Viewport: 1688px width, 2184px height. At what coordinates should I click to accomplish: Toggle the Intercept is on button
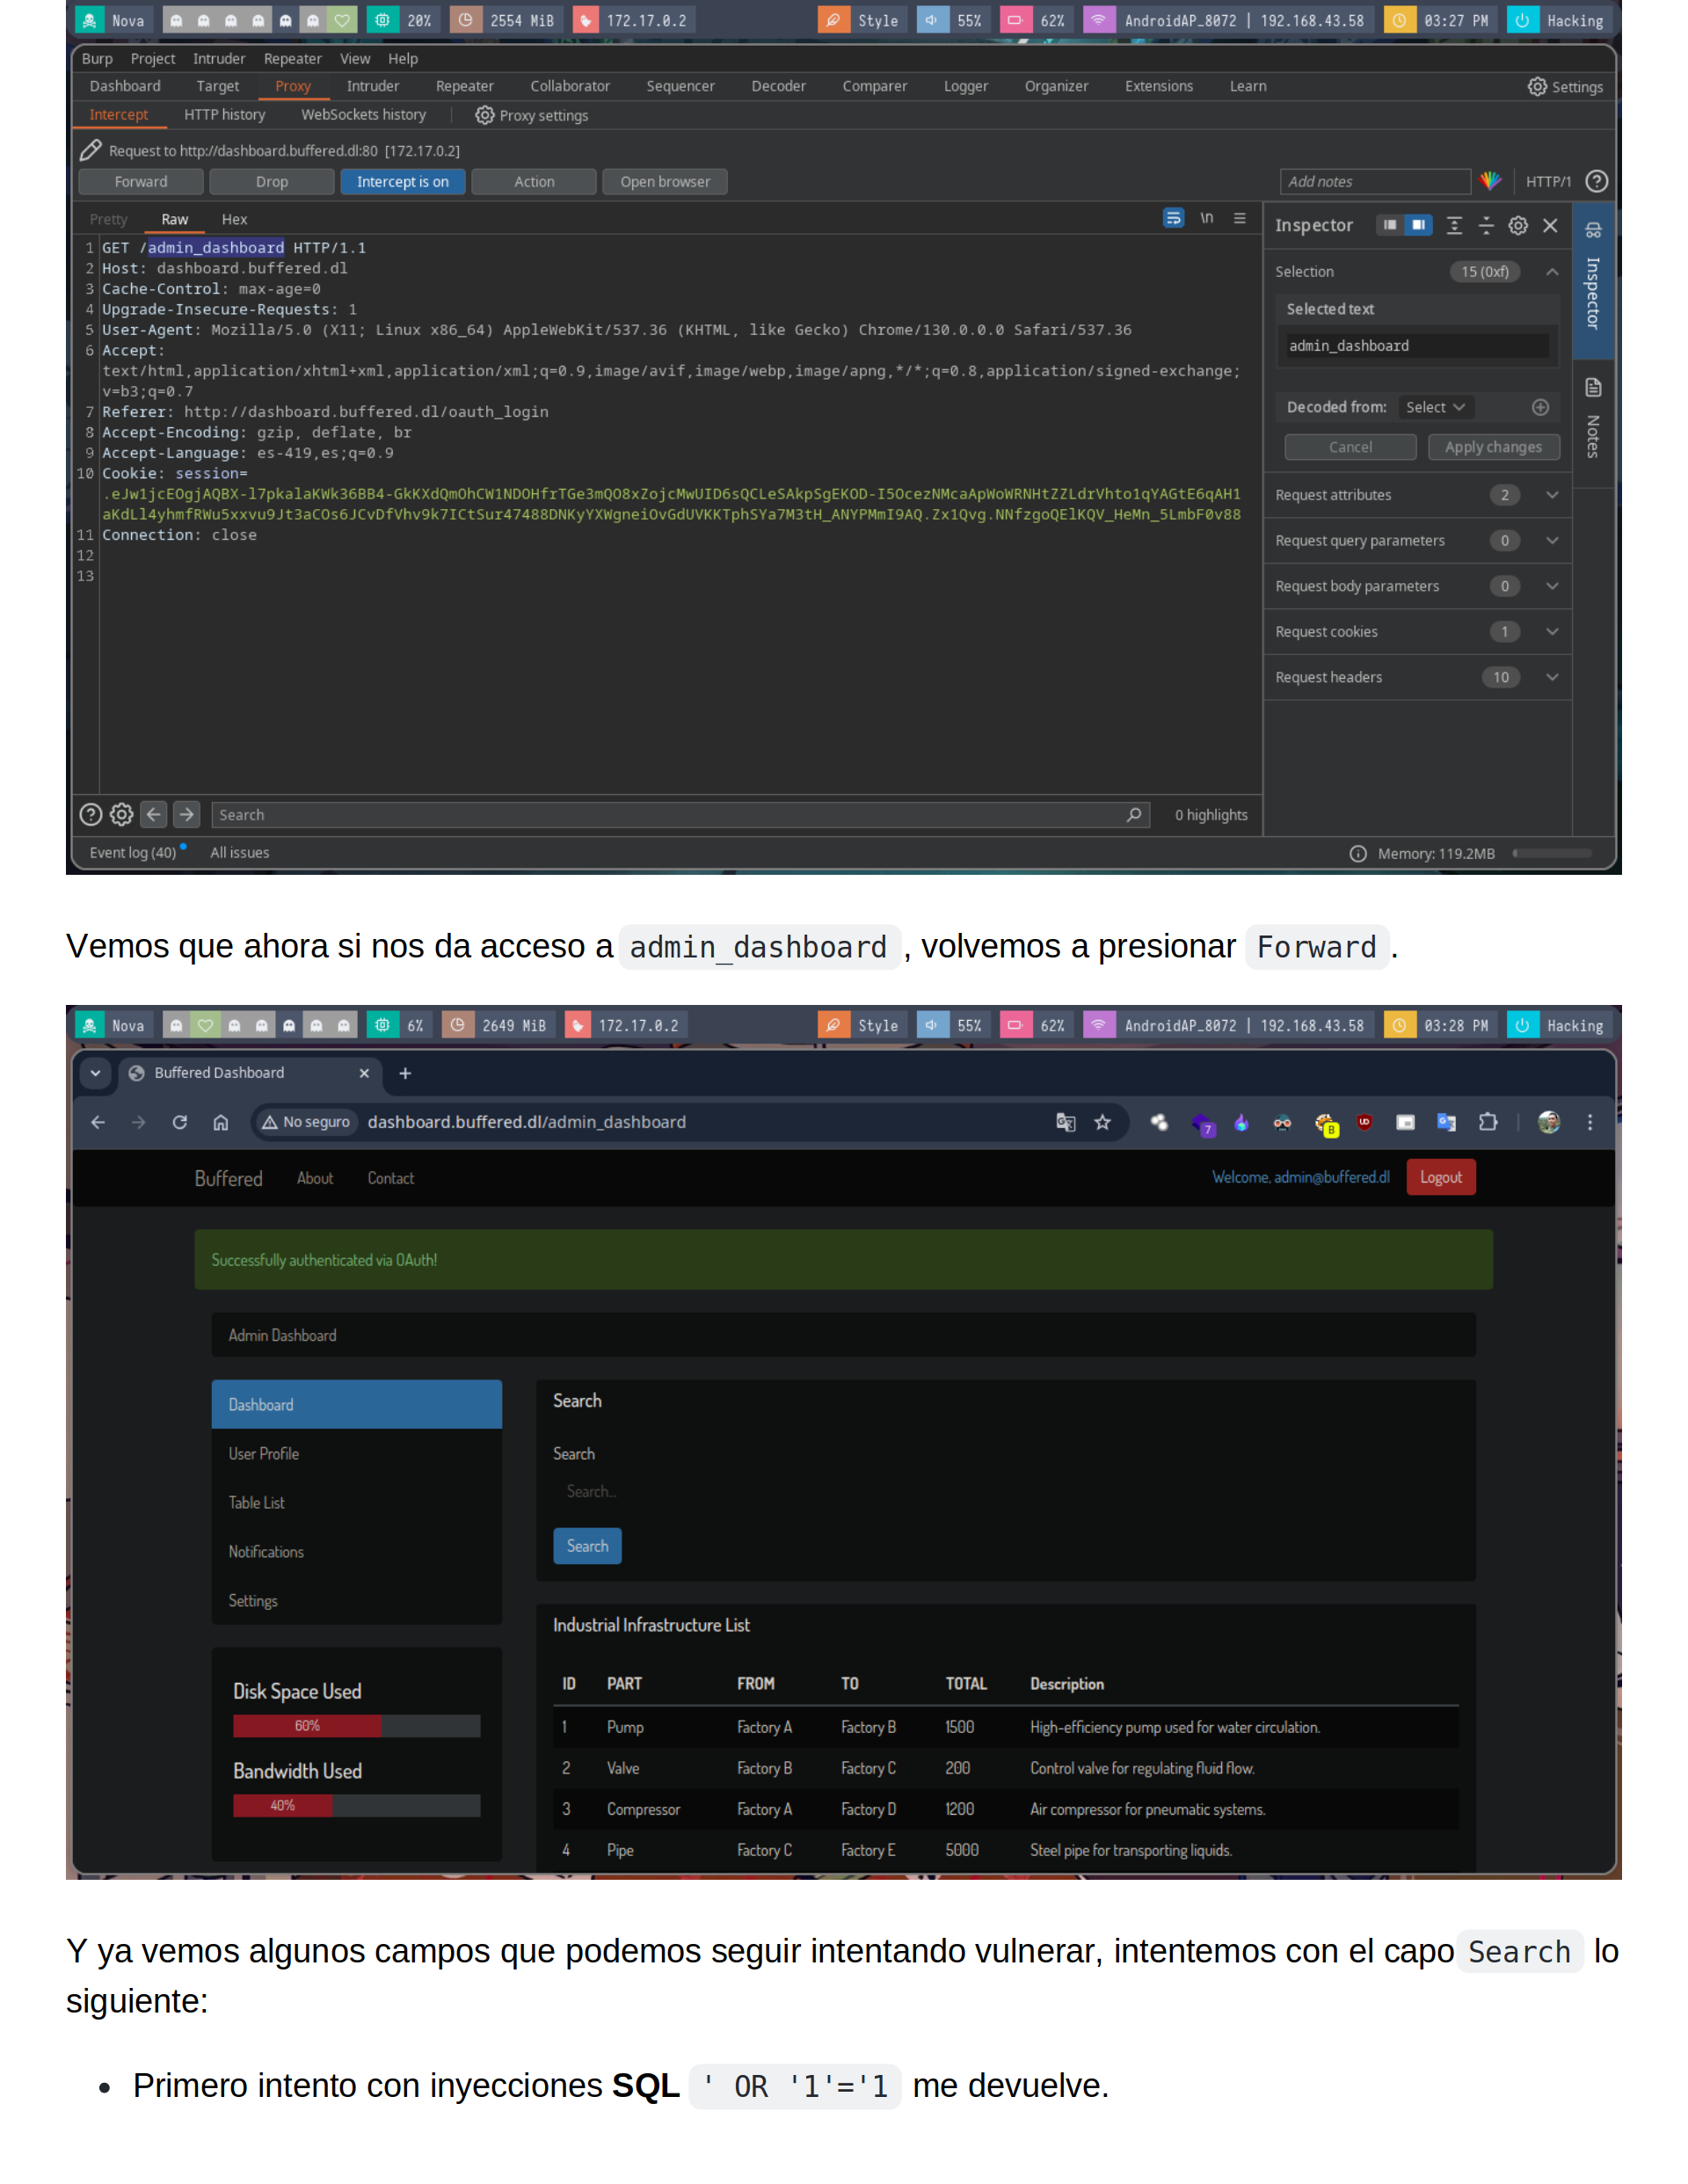tap(402, 181)
